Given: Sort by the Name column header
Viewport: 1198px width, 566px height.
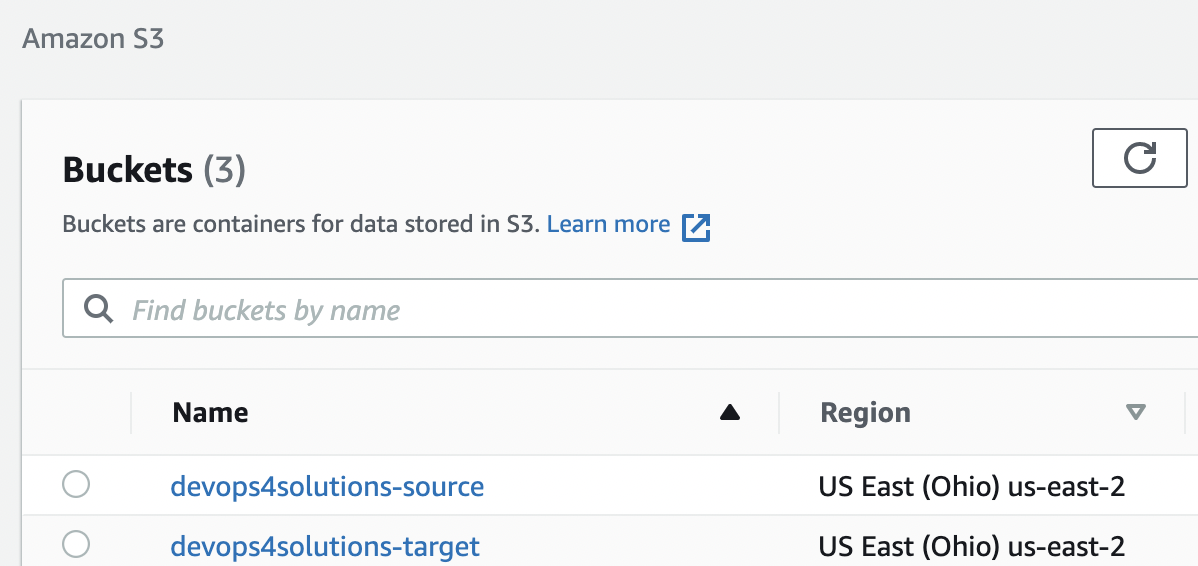Looking at the screenshot, I should [x=210, y=413].
